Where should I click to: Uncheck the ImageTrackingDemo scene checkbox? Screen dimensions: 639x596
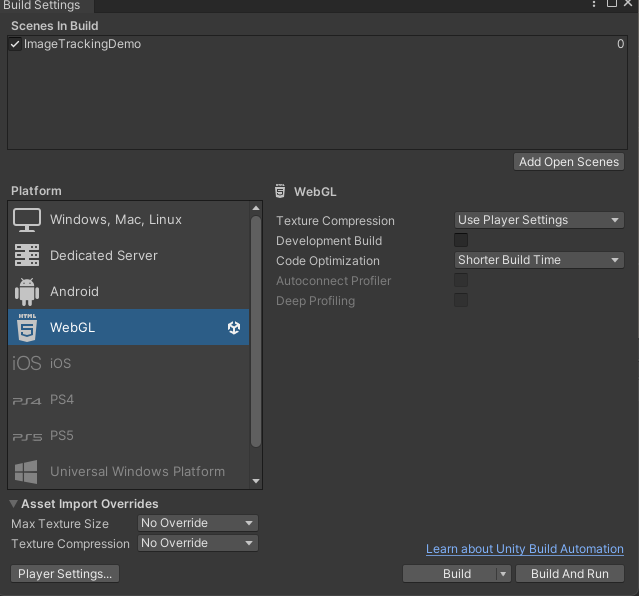pos(15,44)
